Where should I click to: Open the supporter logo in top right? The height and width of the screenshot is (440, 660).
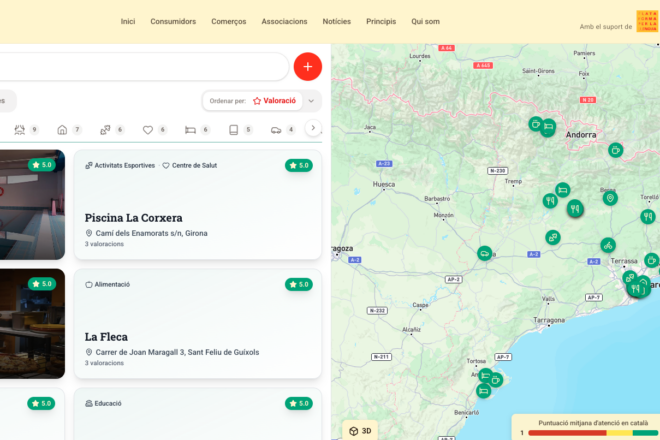(x=647, y=21)
